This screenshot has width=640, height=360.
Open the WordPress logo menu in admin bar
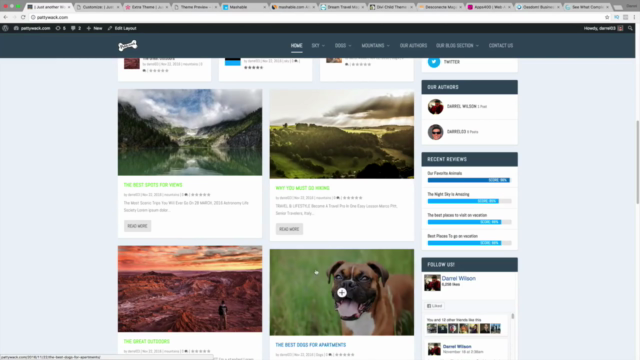5,28
